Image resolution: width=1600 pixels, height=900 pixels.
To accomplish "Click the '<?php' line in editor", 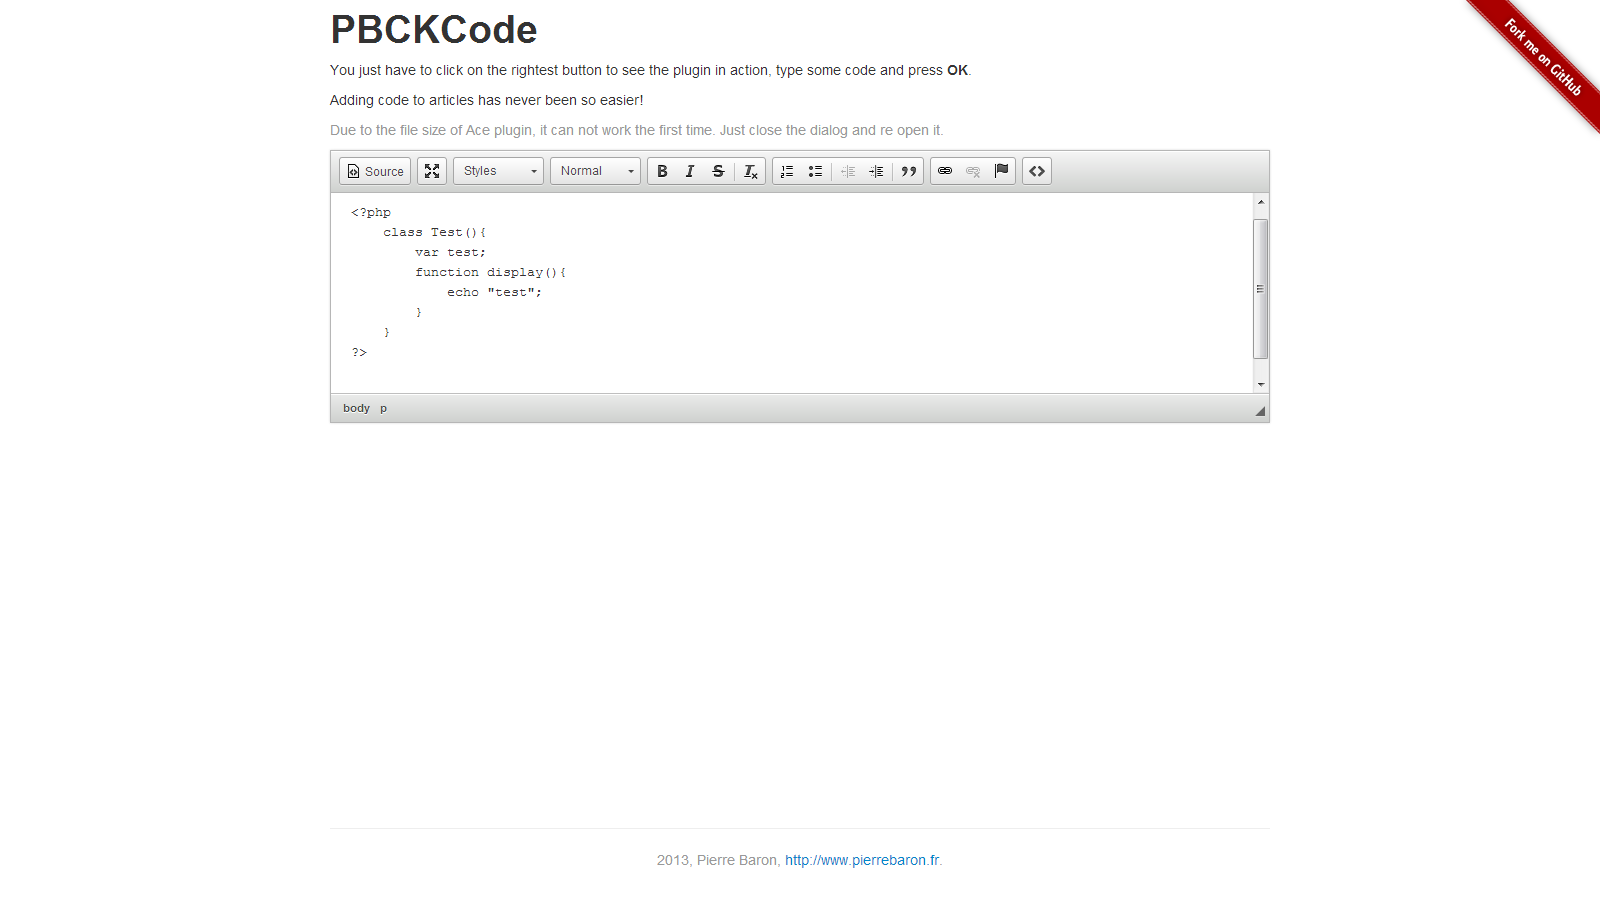I will (371, 212).
